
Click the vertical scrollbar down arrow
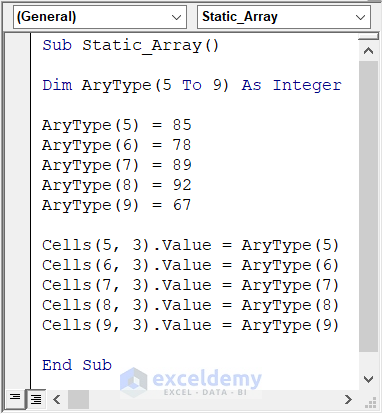[368, 379]
